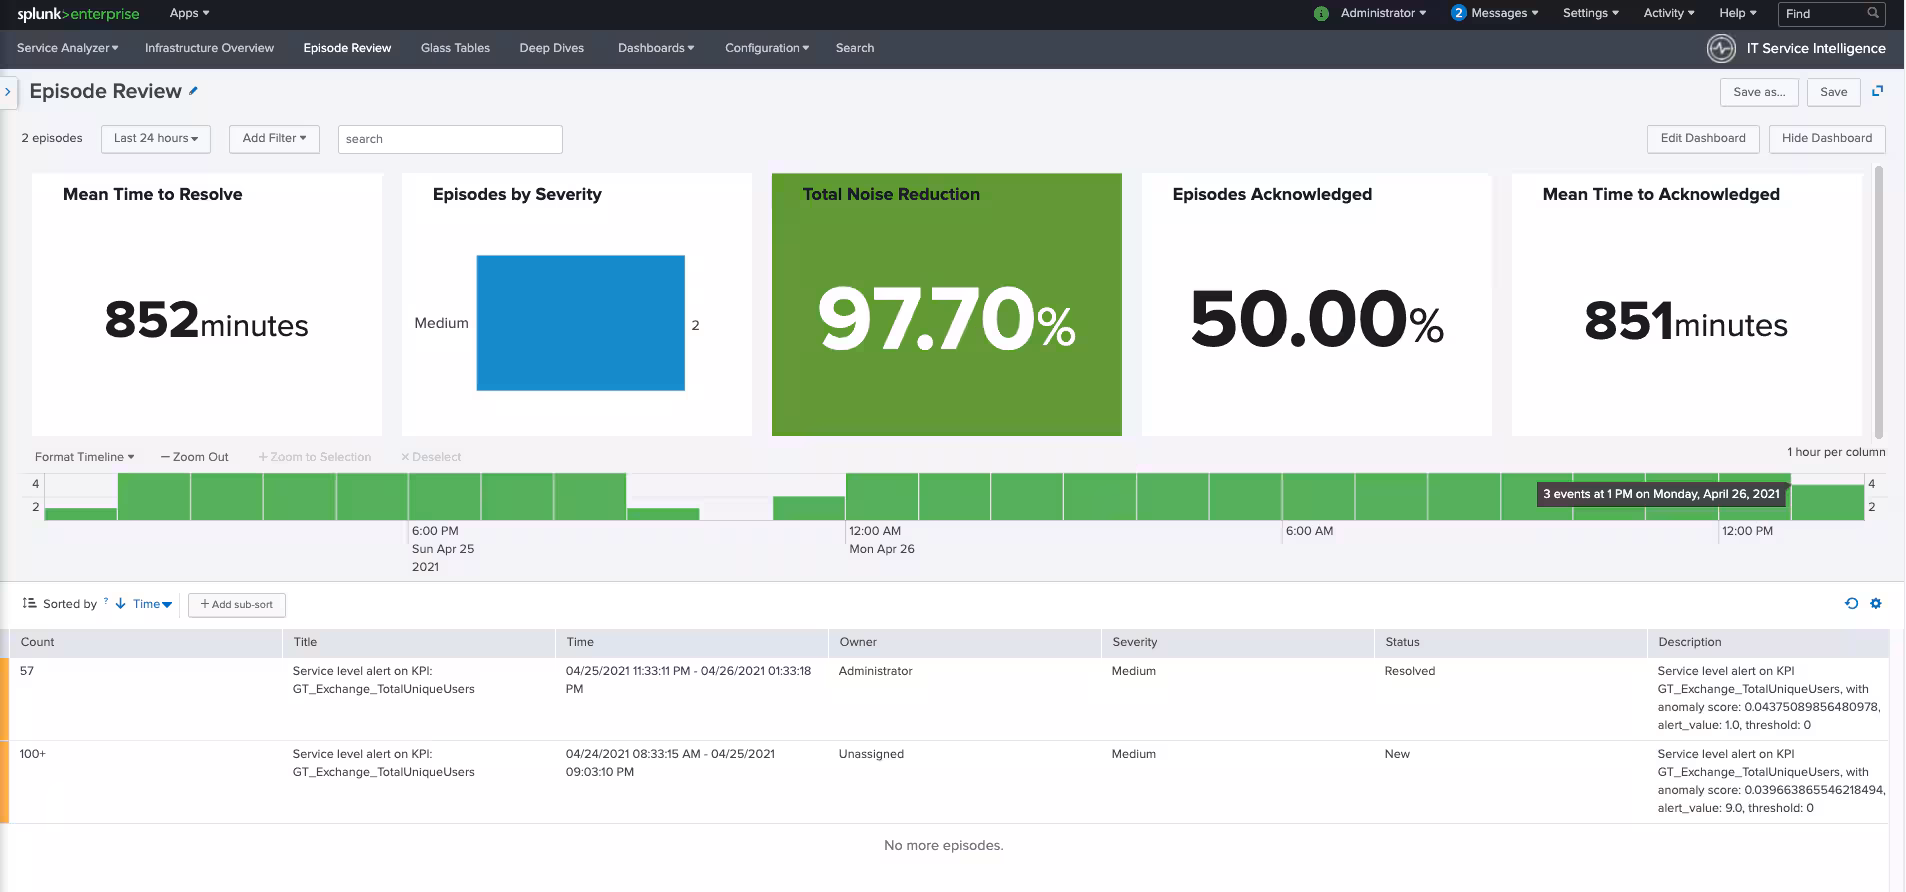Click the open in new window icon
Image resolution: width=1906 pixels, height=892 pixels.
[x=1877, y=91]
